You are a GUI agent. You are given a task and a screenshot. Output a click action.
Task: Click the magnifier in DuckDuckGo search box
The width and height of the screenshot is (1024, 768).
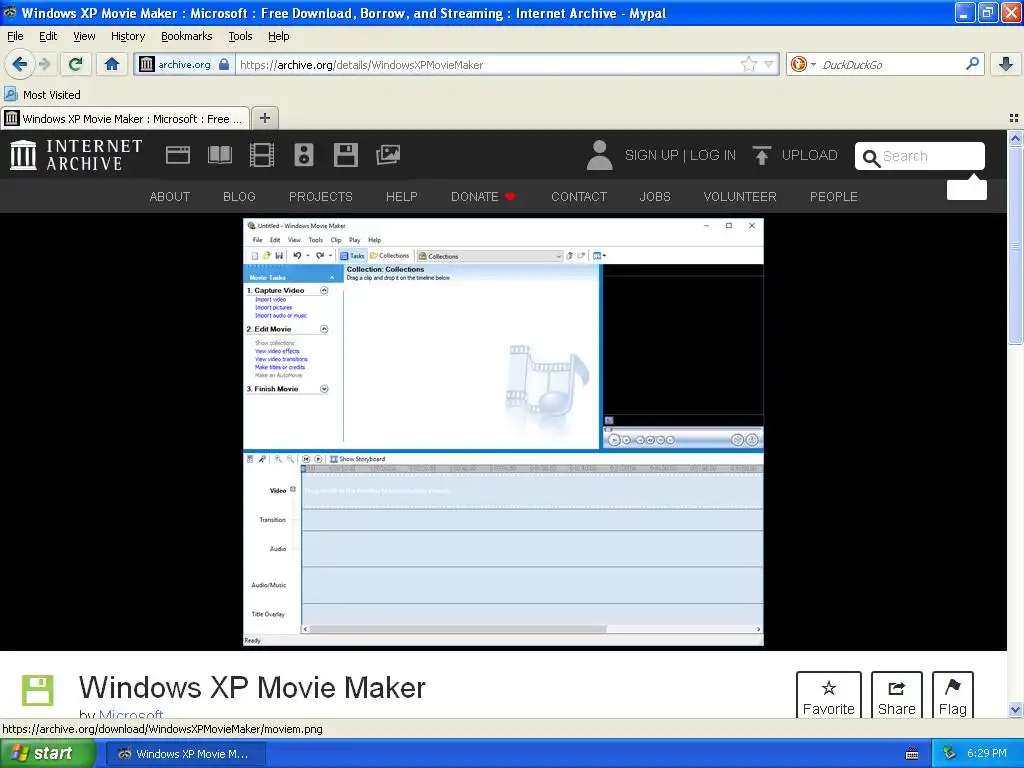click(972, 64)
